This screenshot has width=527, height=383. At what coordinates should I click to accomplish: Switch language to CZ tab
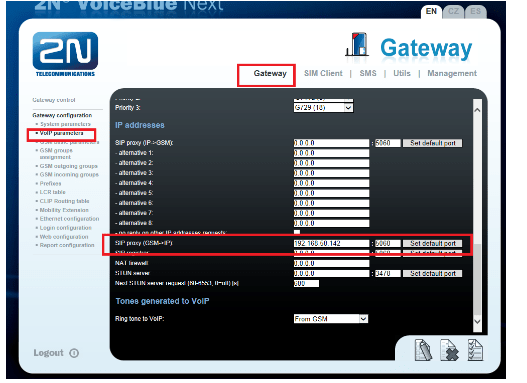point(453,11)
